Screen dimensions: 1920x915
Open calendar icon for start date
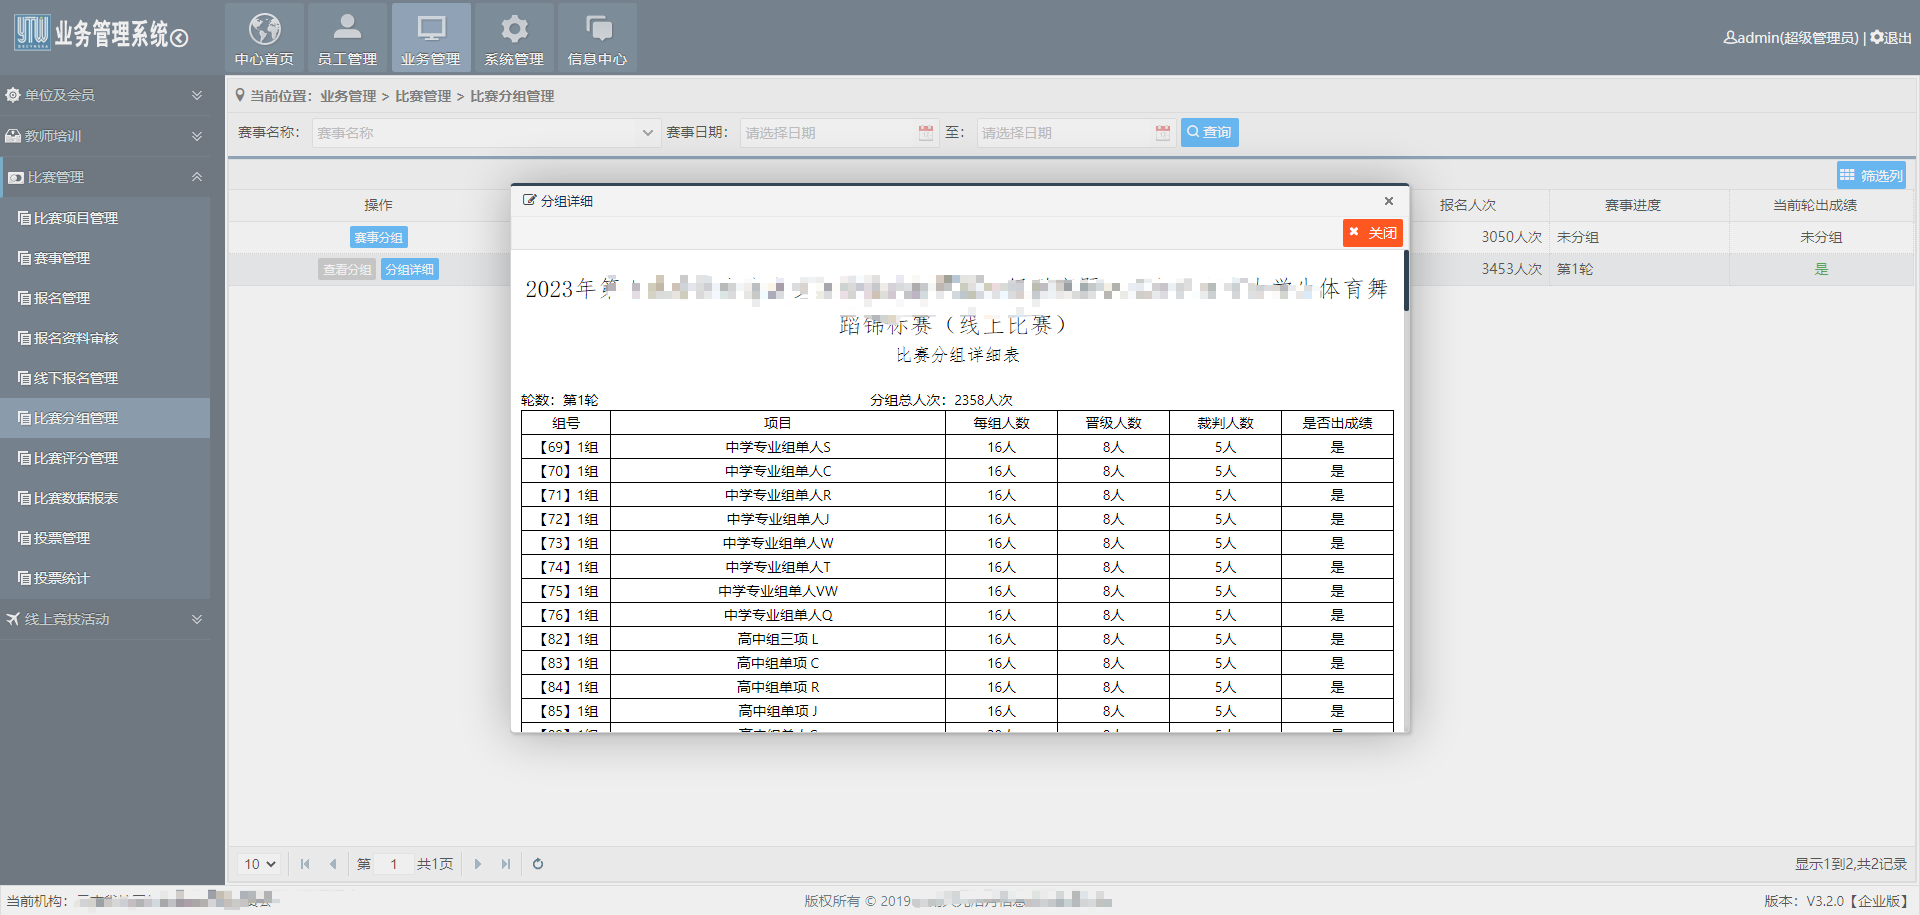pos(926,133)
